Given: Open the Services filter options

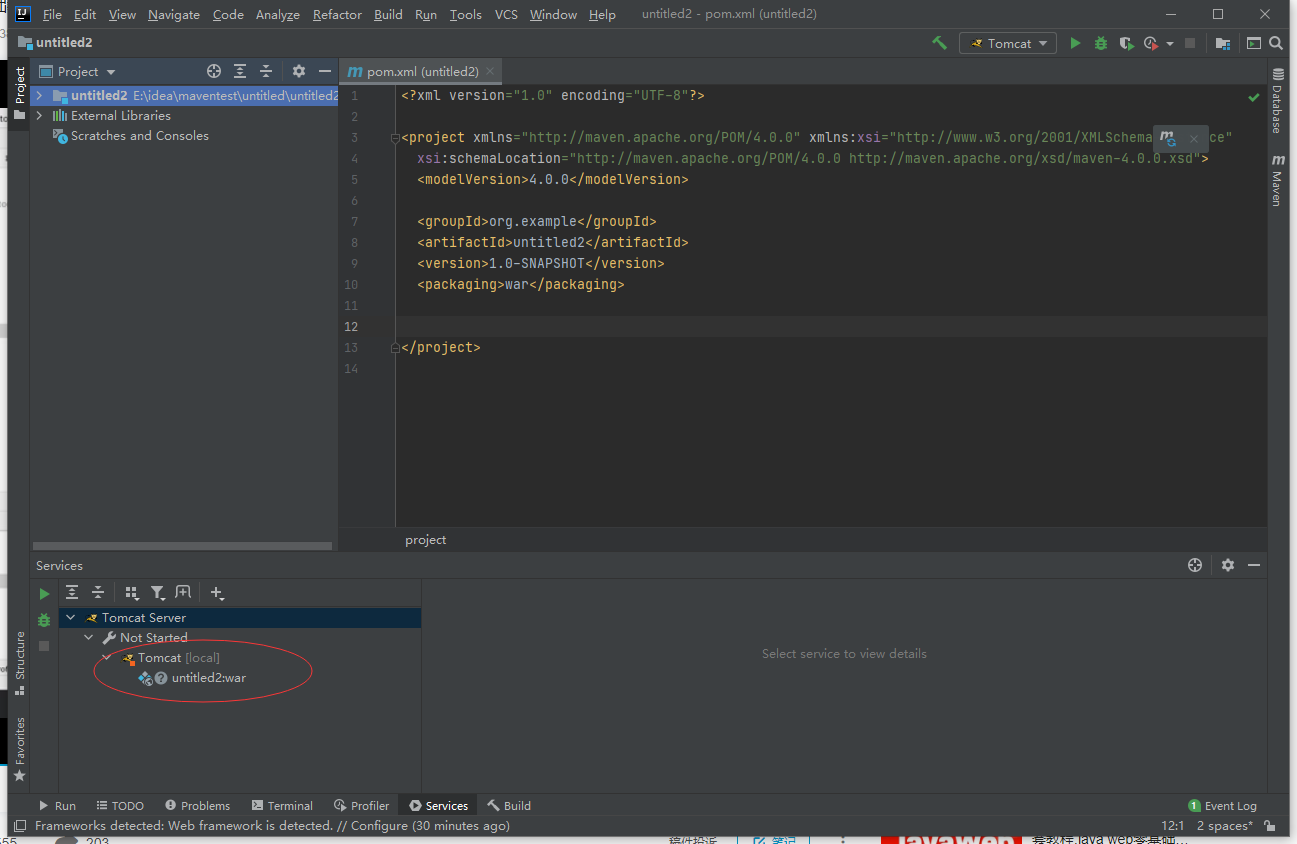Looking at the screenshot, I should point(158,593).
